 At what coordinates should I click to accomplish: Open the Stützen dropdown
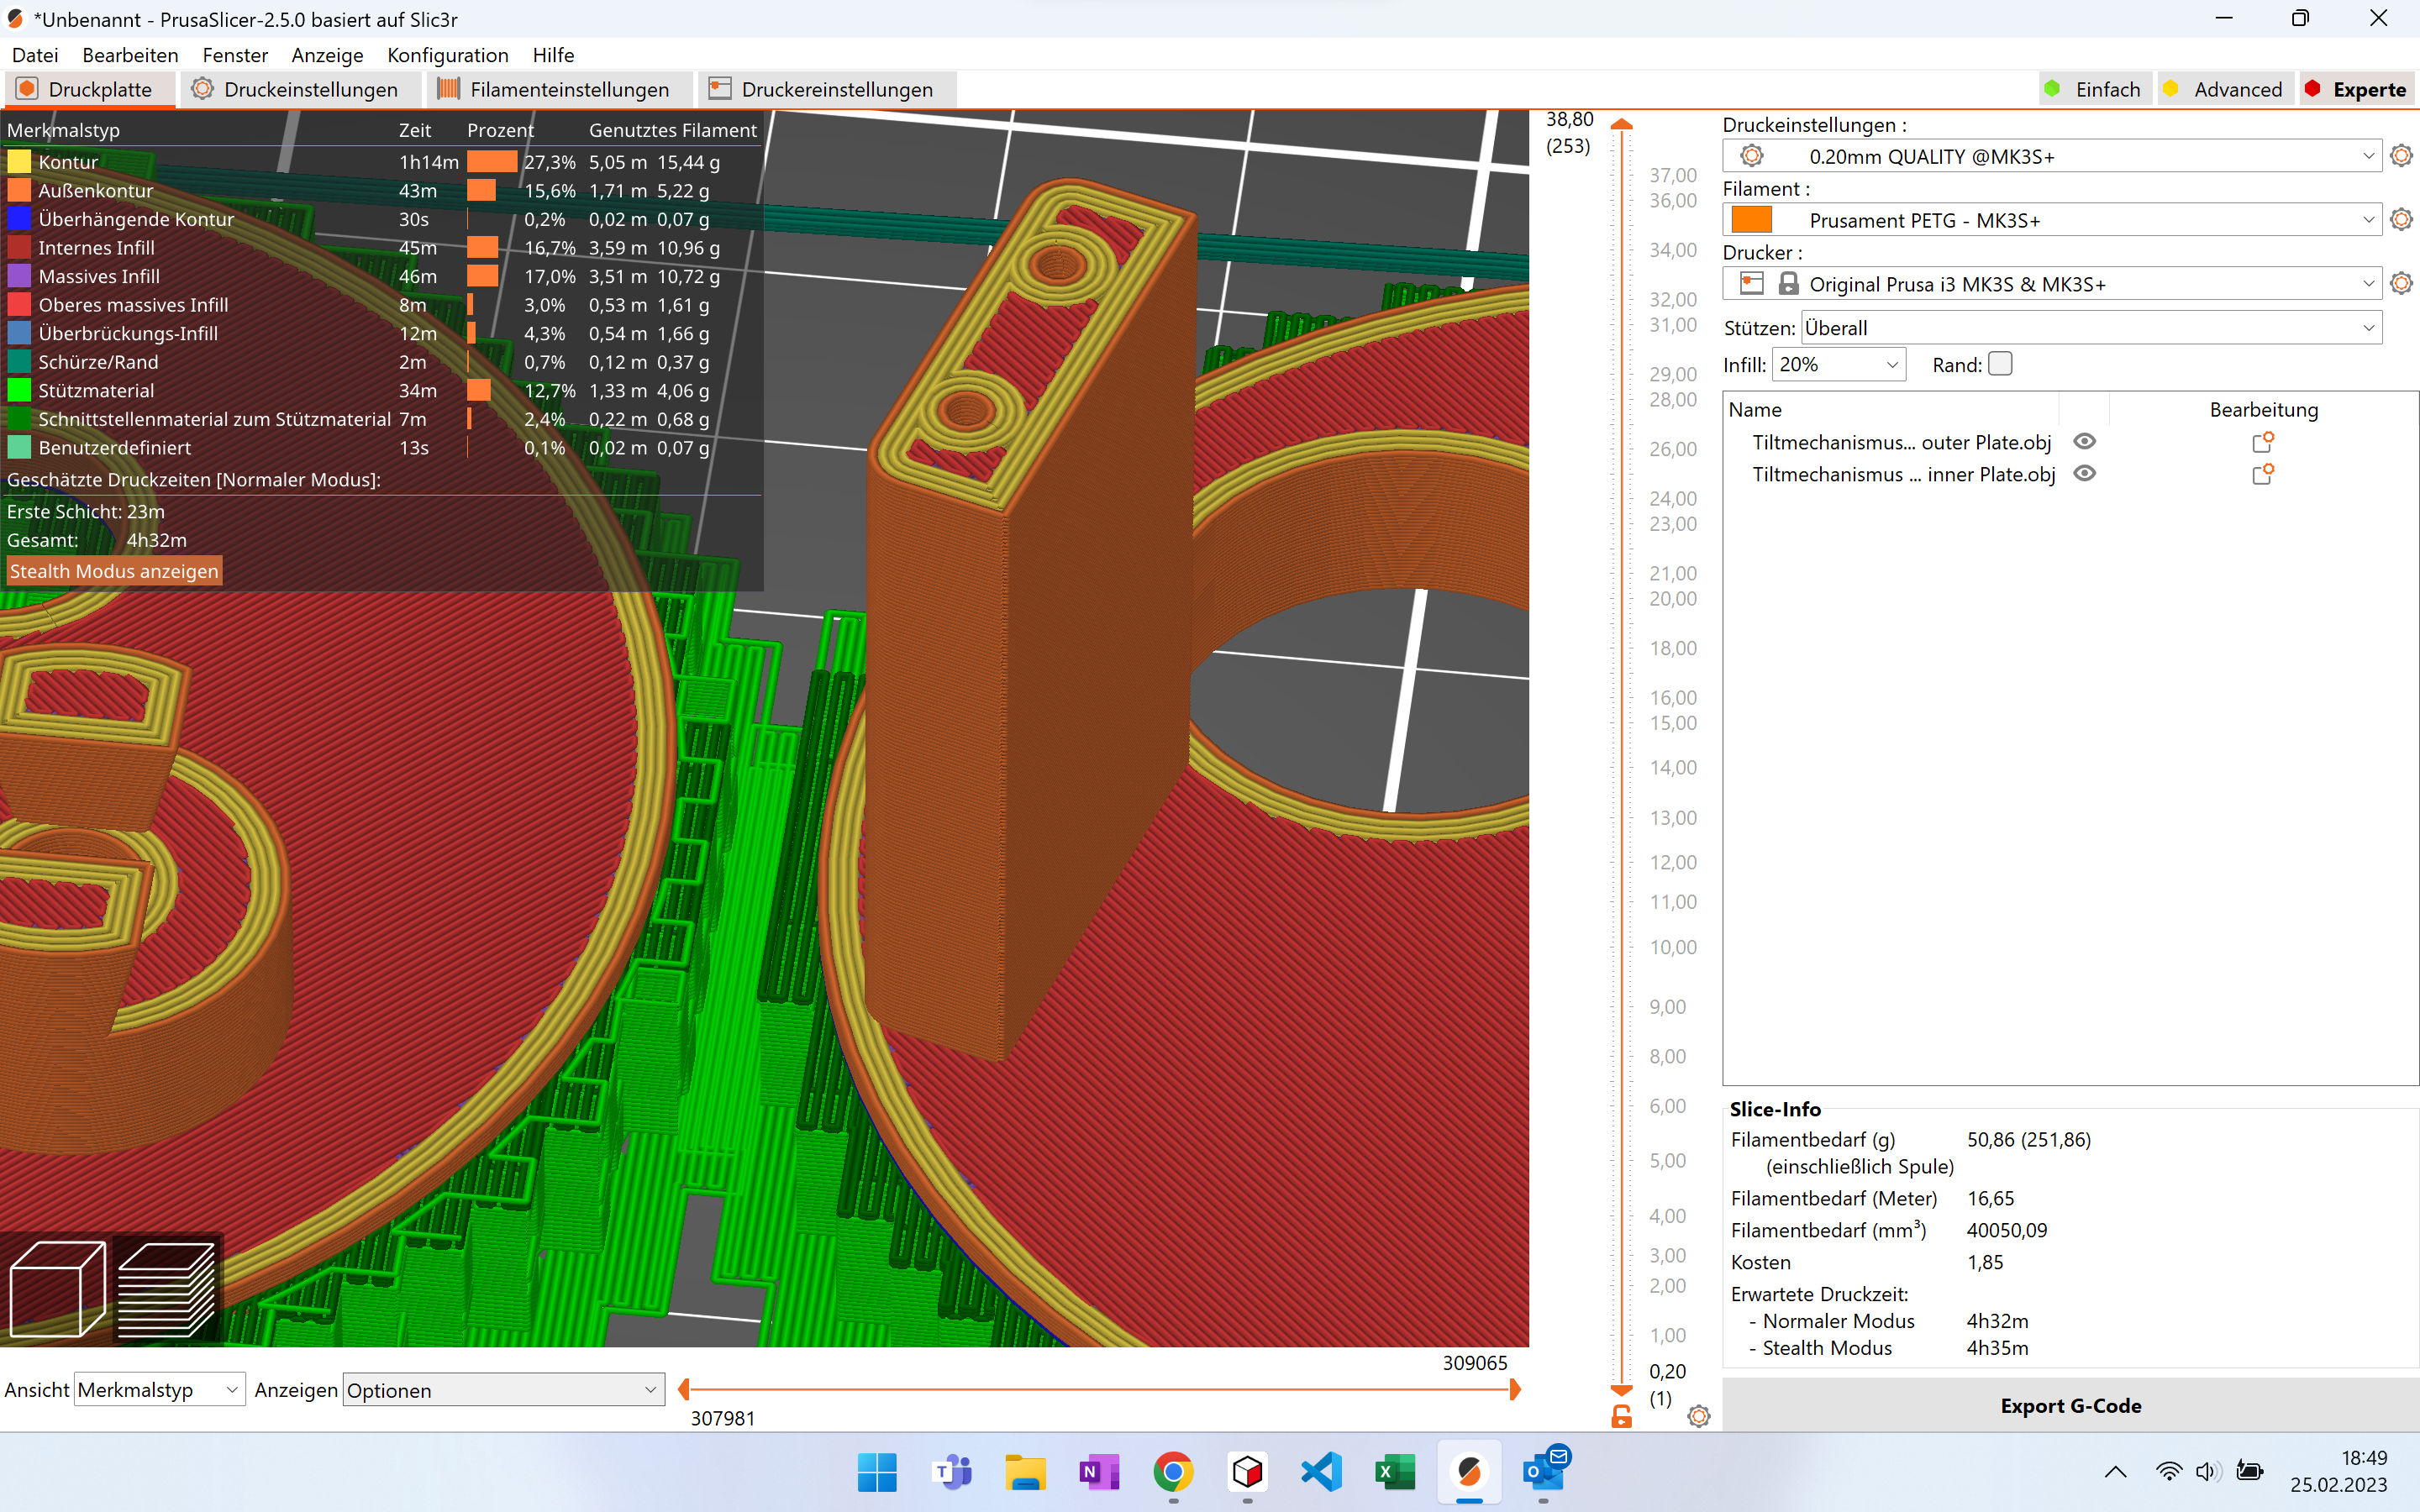click(x=2091, y=328)
